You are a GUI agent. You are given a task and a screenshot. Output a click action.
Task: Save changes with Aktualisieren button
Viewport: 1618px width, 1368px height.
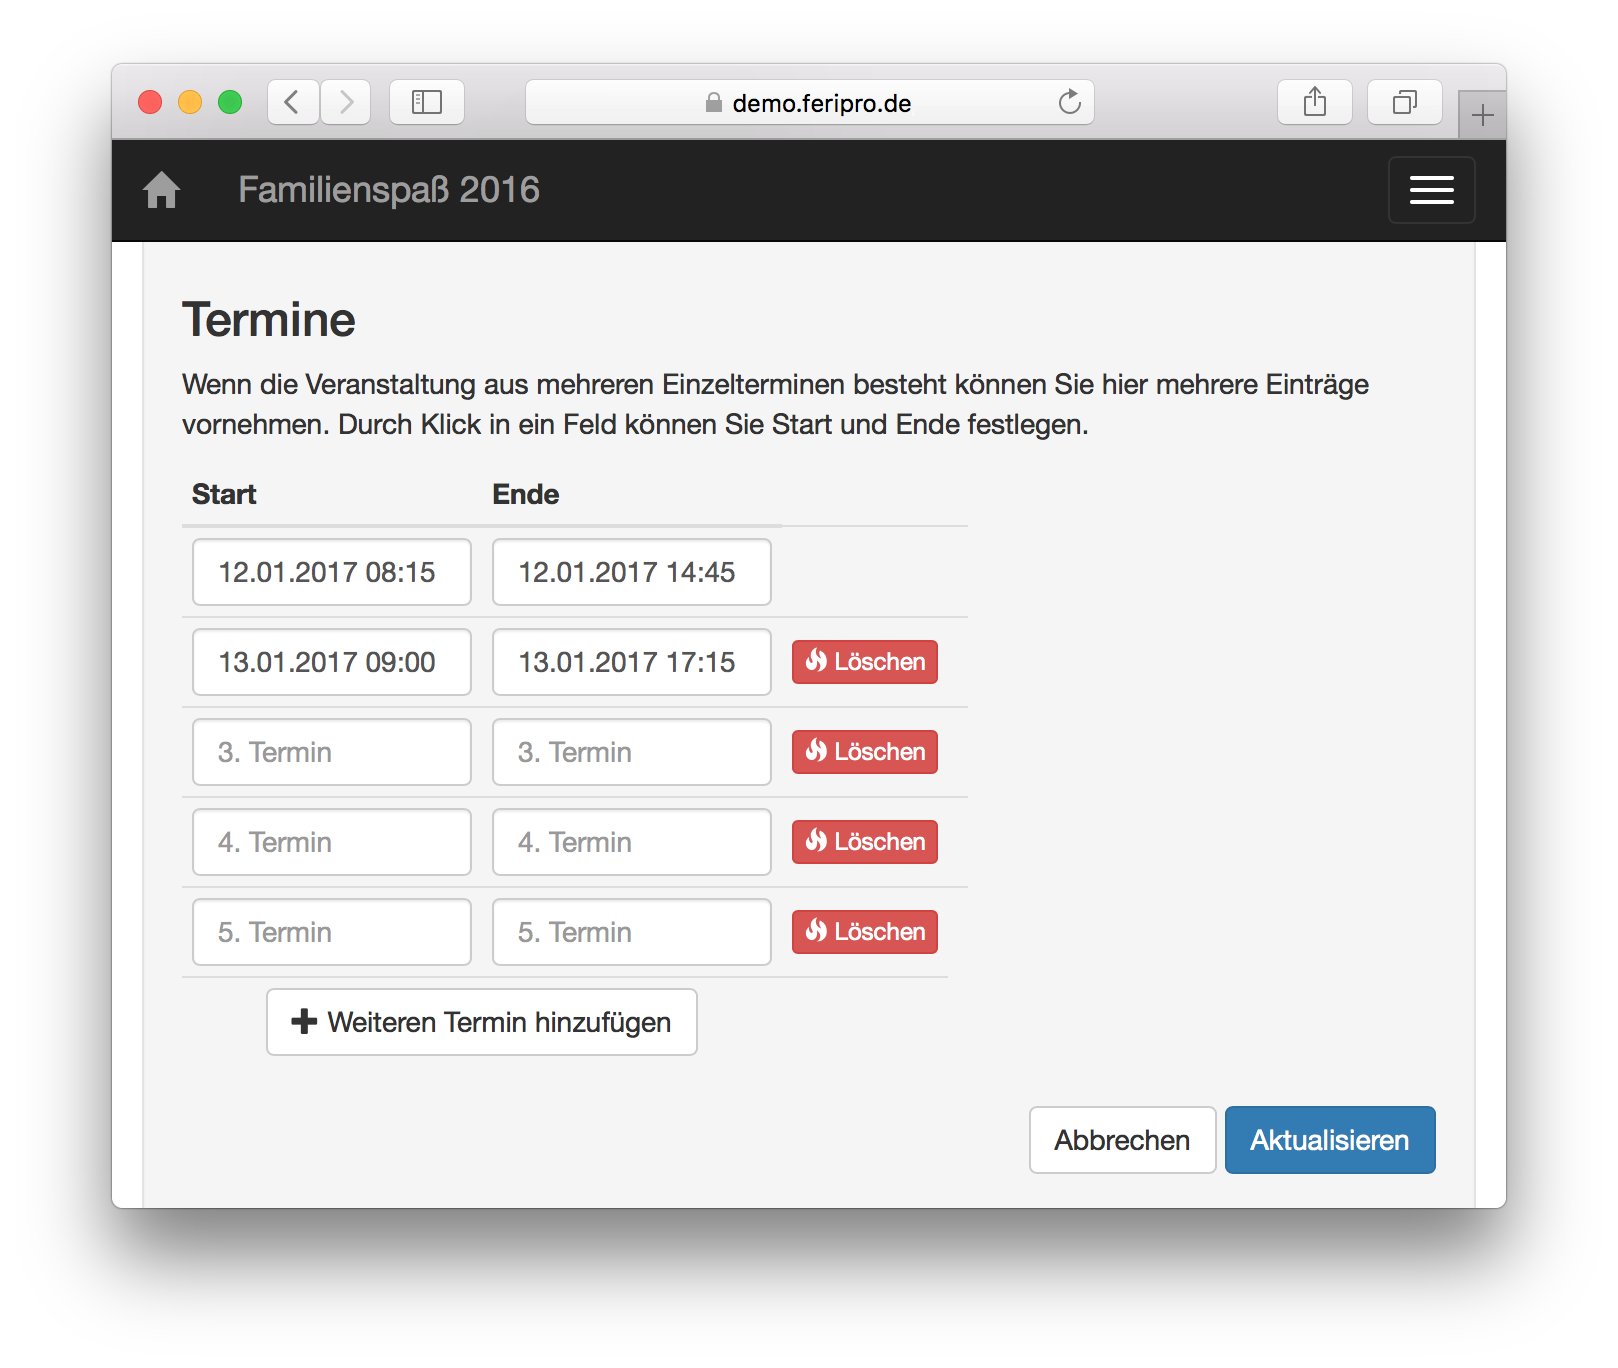1329,1140
